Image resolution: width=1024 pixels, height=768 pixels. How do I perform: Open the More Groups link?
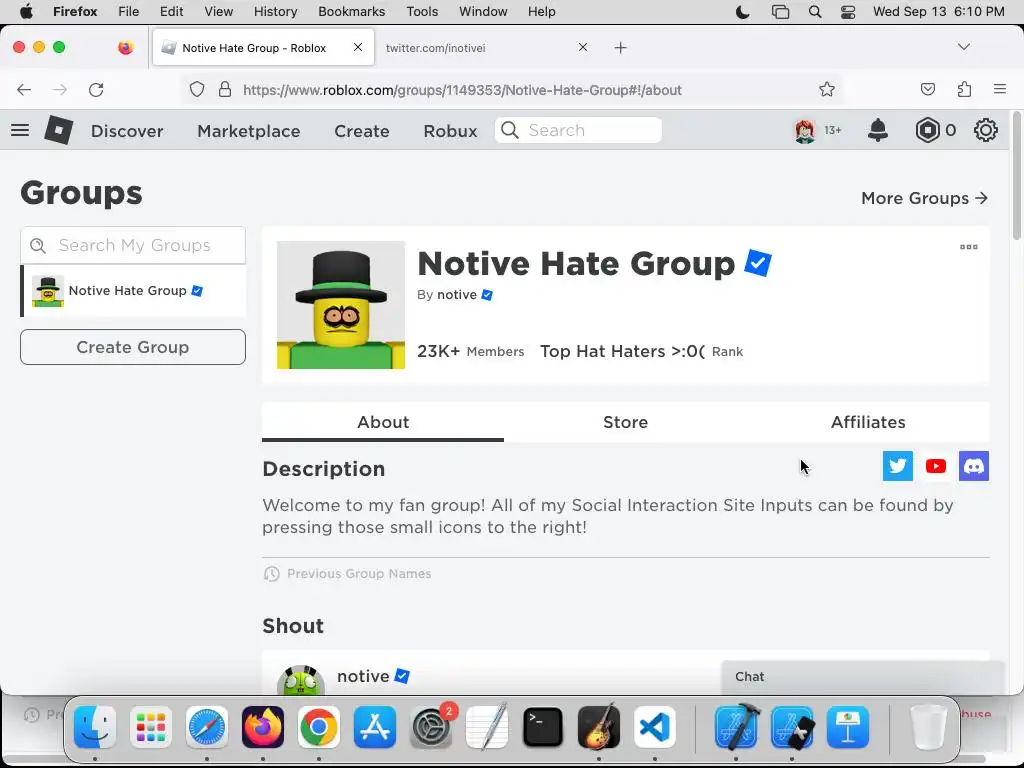[x=924, y=198]
